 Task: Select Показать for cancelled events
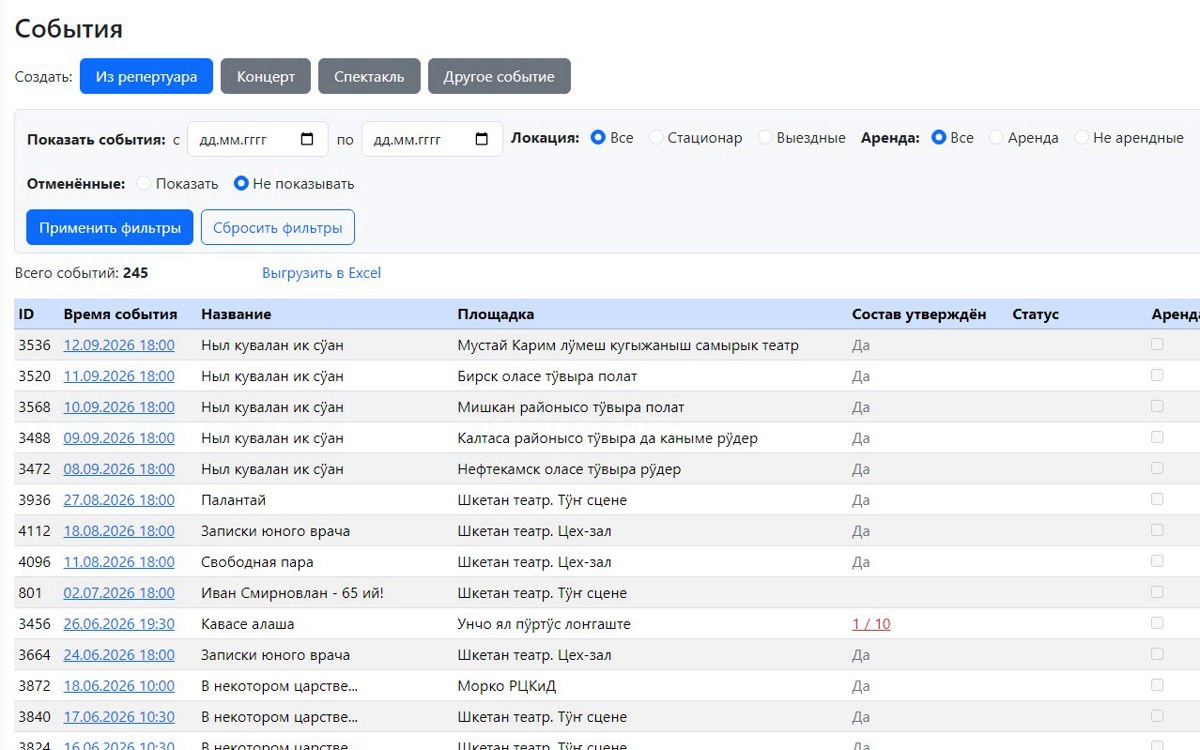[144, 184]
